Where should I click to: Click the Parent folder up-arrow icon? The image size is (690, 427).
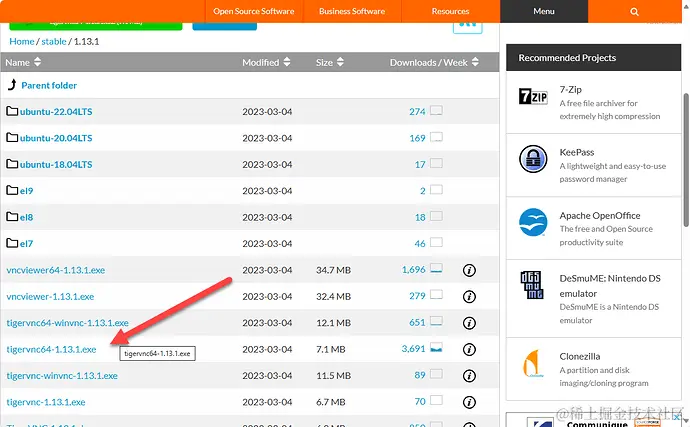(x=12, y=85)
